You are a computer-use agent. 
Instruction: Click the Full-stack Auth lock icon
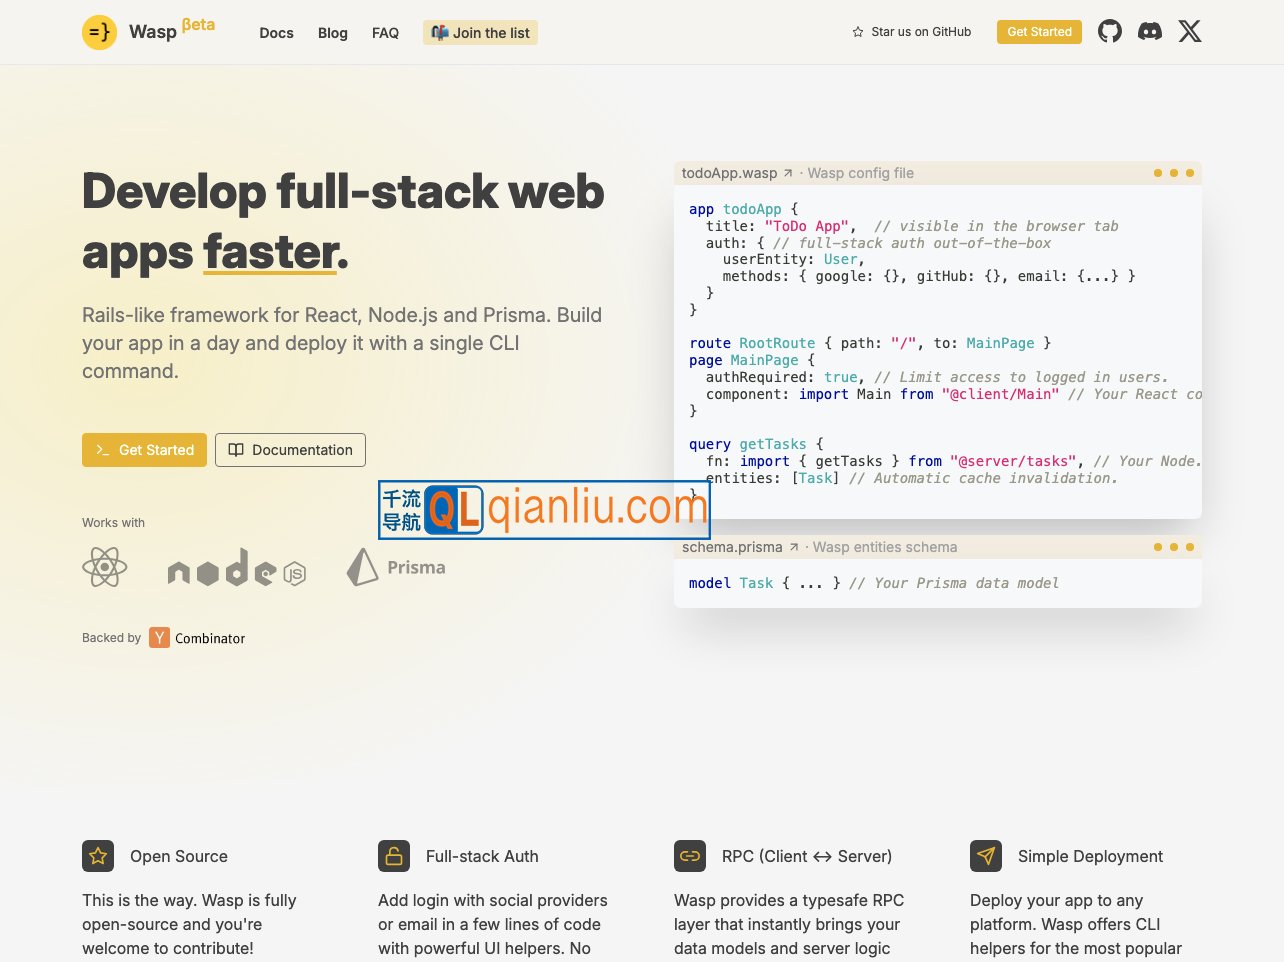click(x=394, y=856)
